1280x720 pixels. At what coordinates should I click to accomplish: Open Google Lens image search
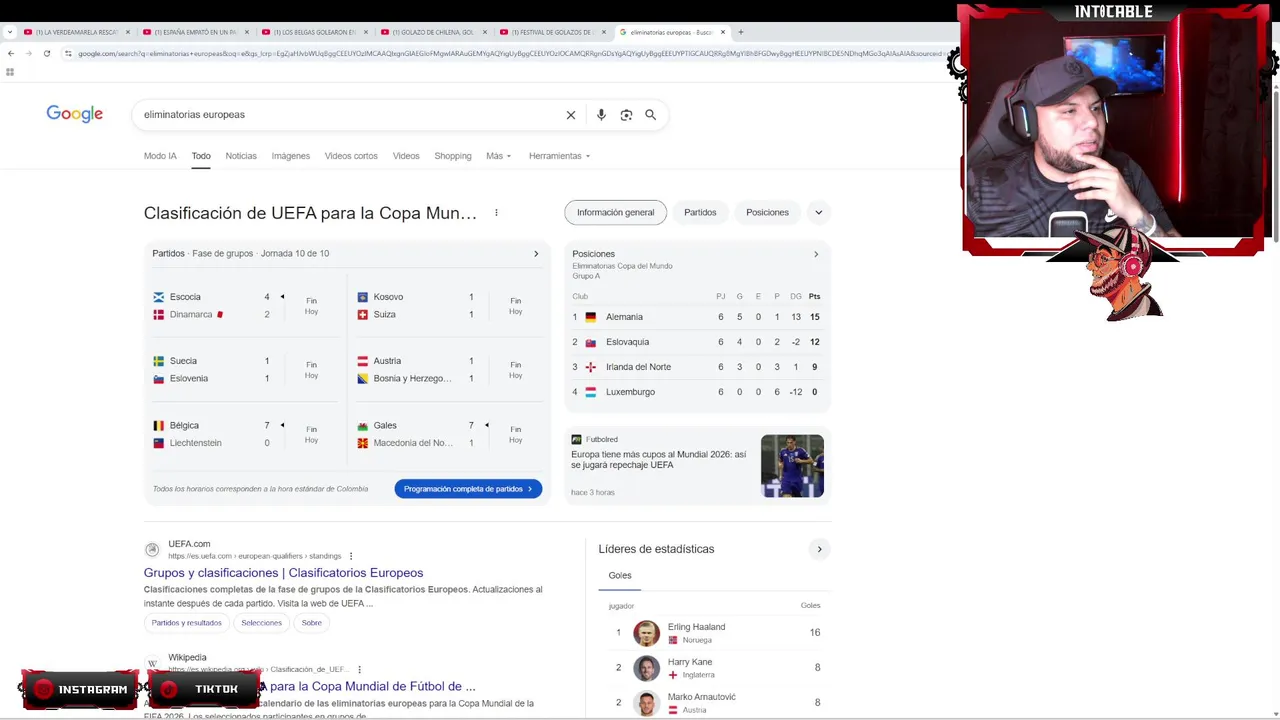point(626,115)
